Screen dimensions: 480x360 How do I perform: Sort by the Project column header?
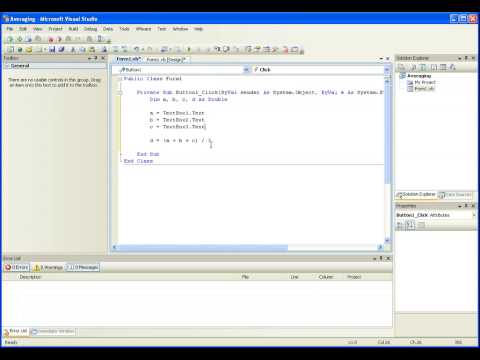pyautogui.click(x=354, y=277)
